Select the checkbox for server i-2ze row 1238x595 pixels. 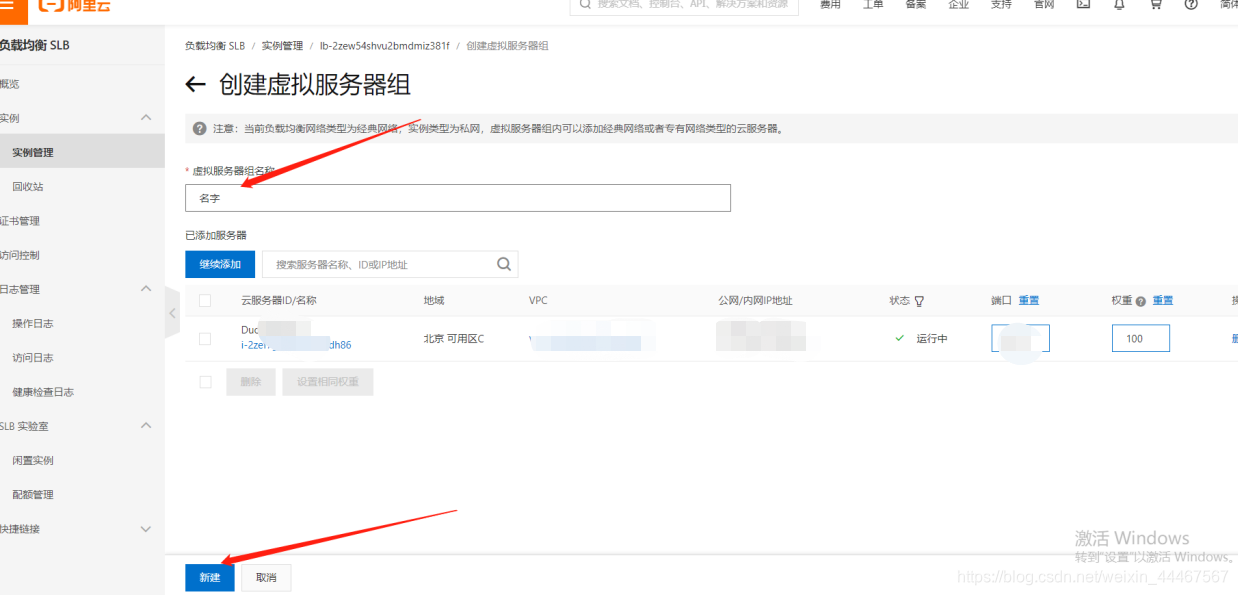(205, 337)
